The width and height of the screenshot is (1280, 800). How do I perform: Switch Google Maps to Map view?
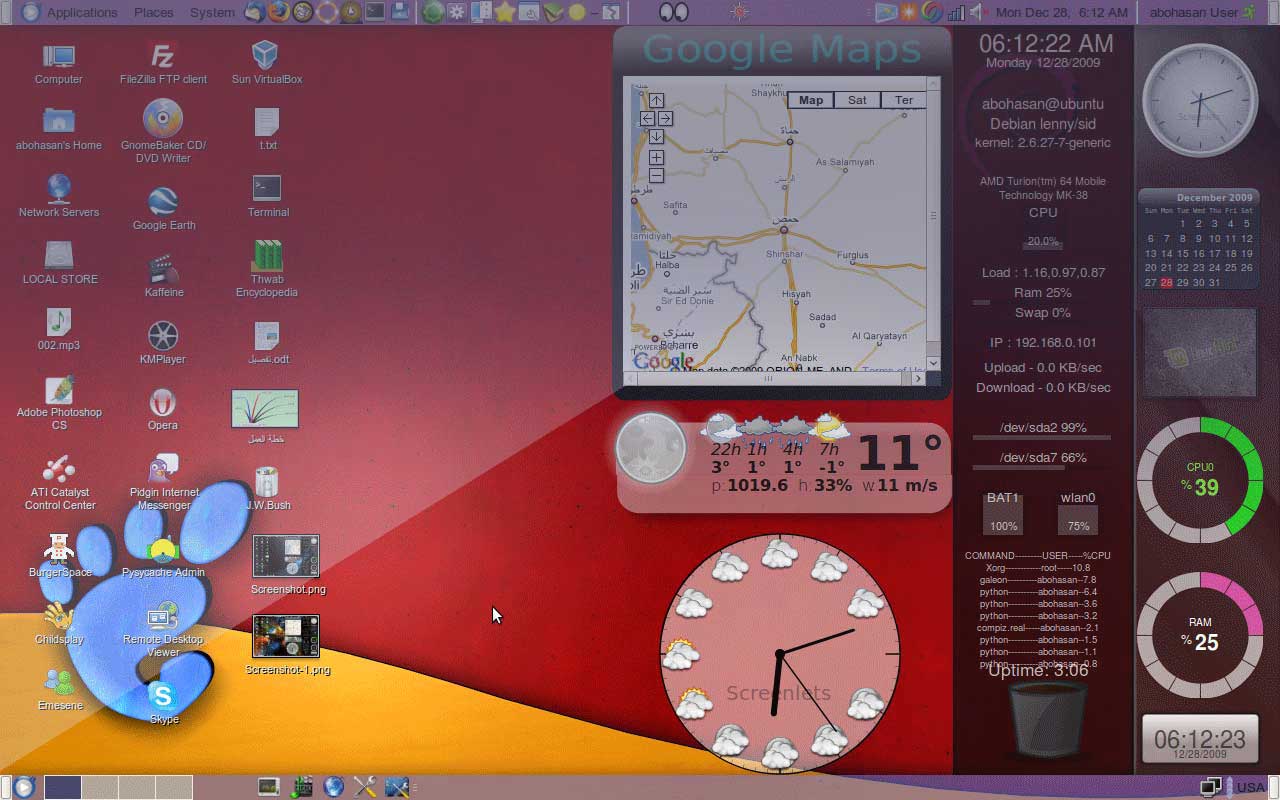(811, 100)
